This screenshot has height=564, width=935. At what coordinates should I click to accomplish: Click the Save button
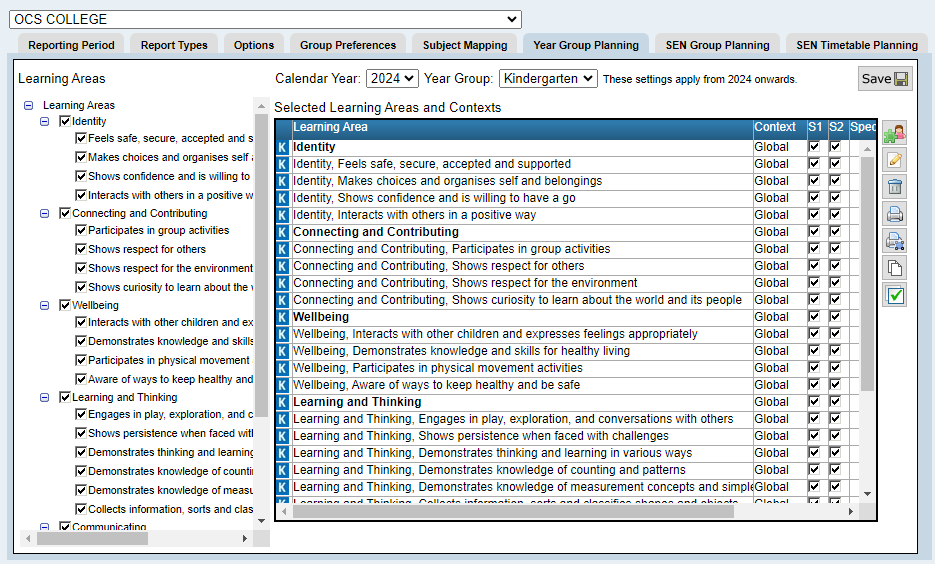tap(884, 79)
